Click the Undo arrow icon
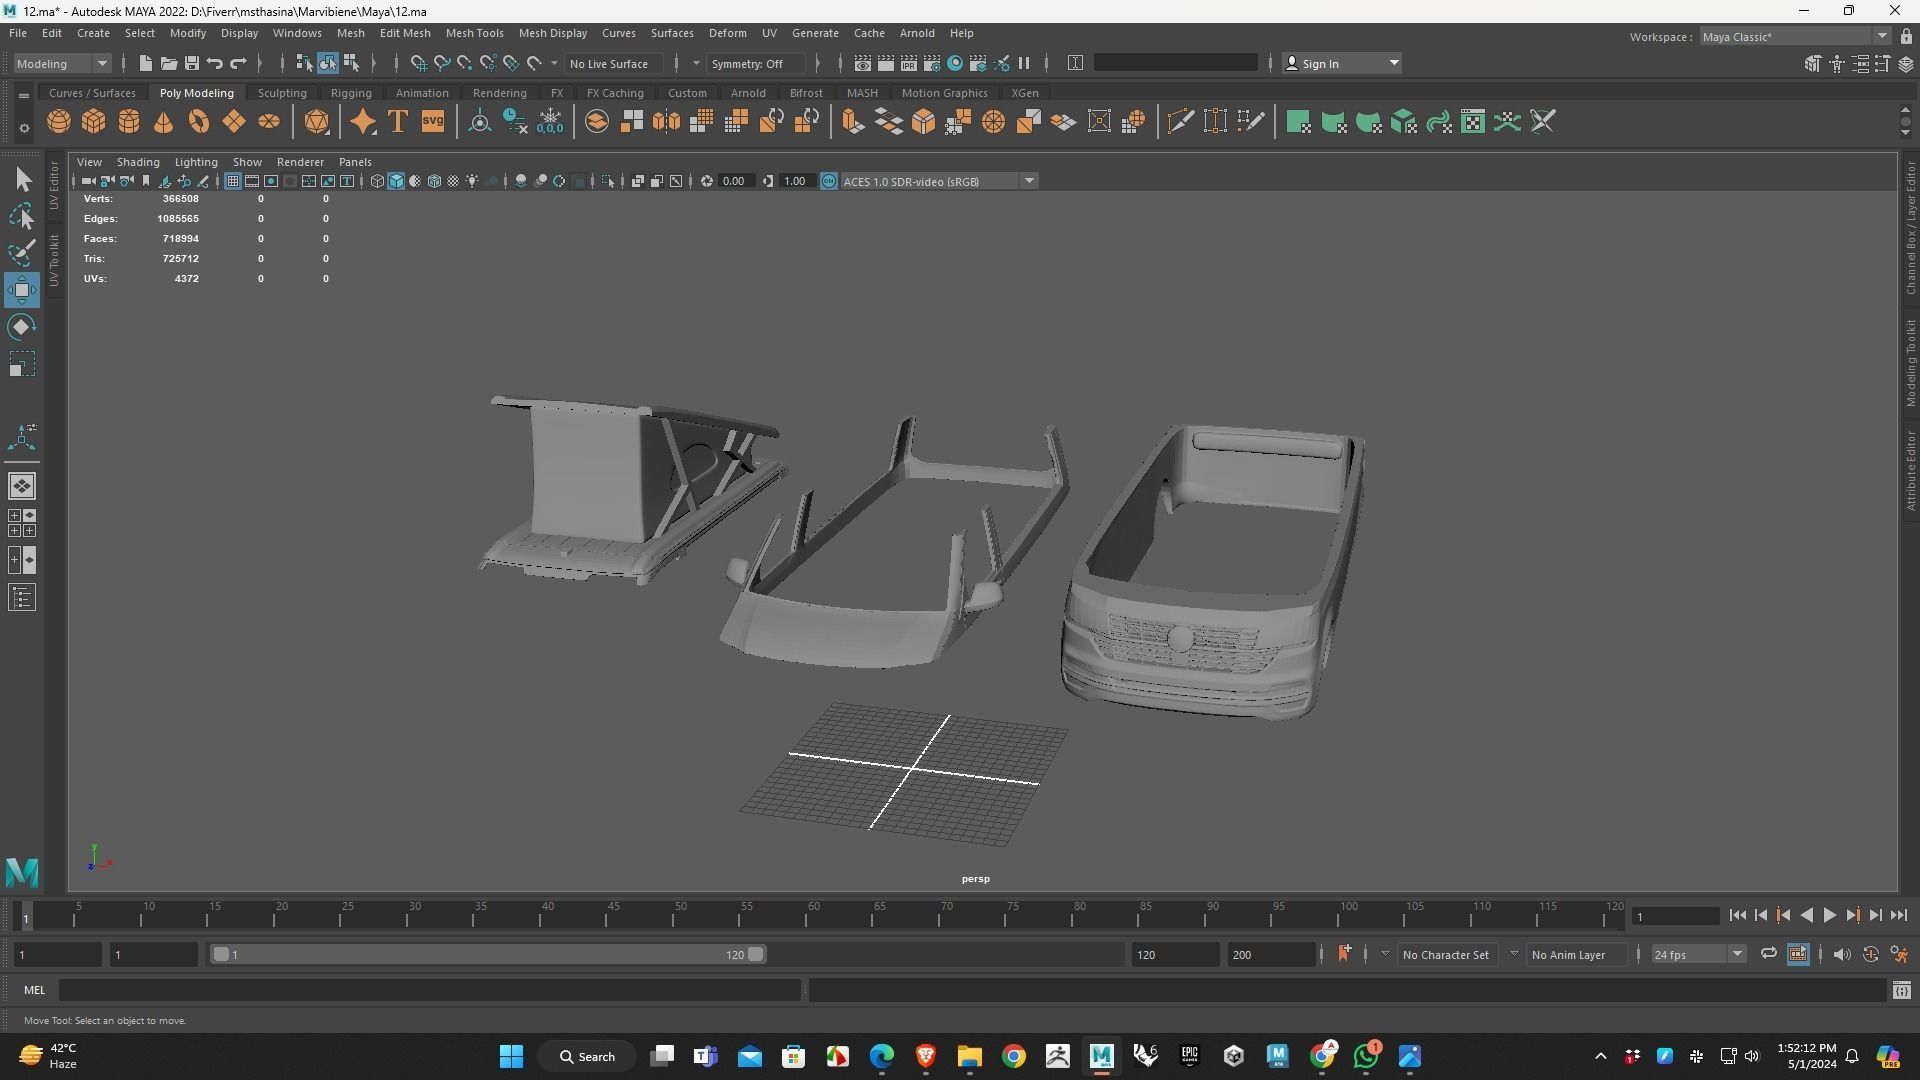Screen dimensions: 1920x1080 214,63
